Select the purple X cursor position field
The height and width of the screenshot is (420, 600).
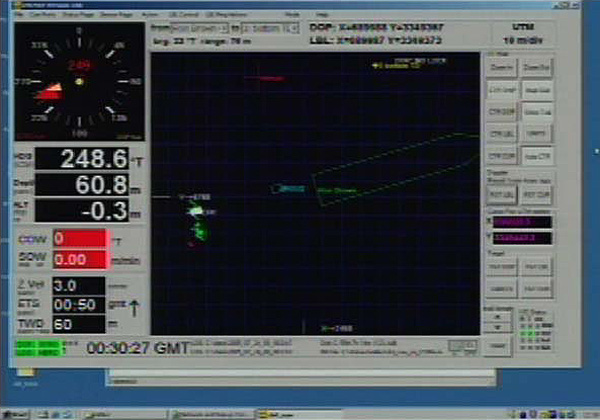522,222
